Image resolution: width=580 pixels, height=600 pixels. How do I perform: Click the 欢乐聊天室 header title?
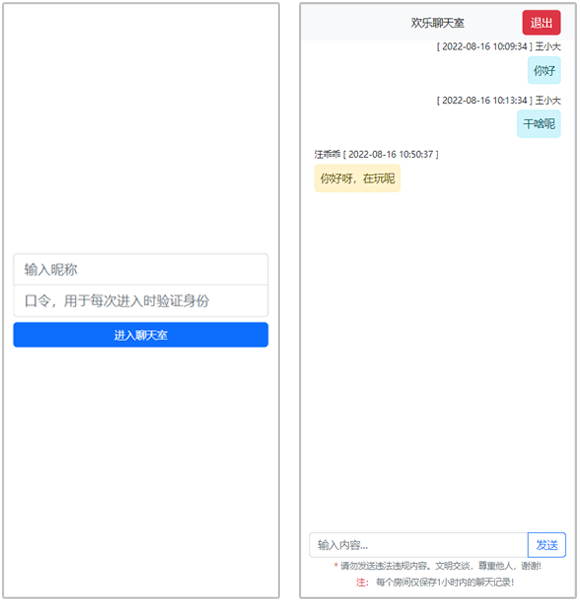(x=437, y=23)
